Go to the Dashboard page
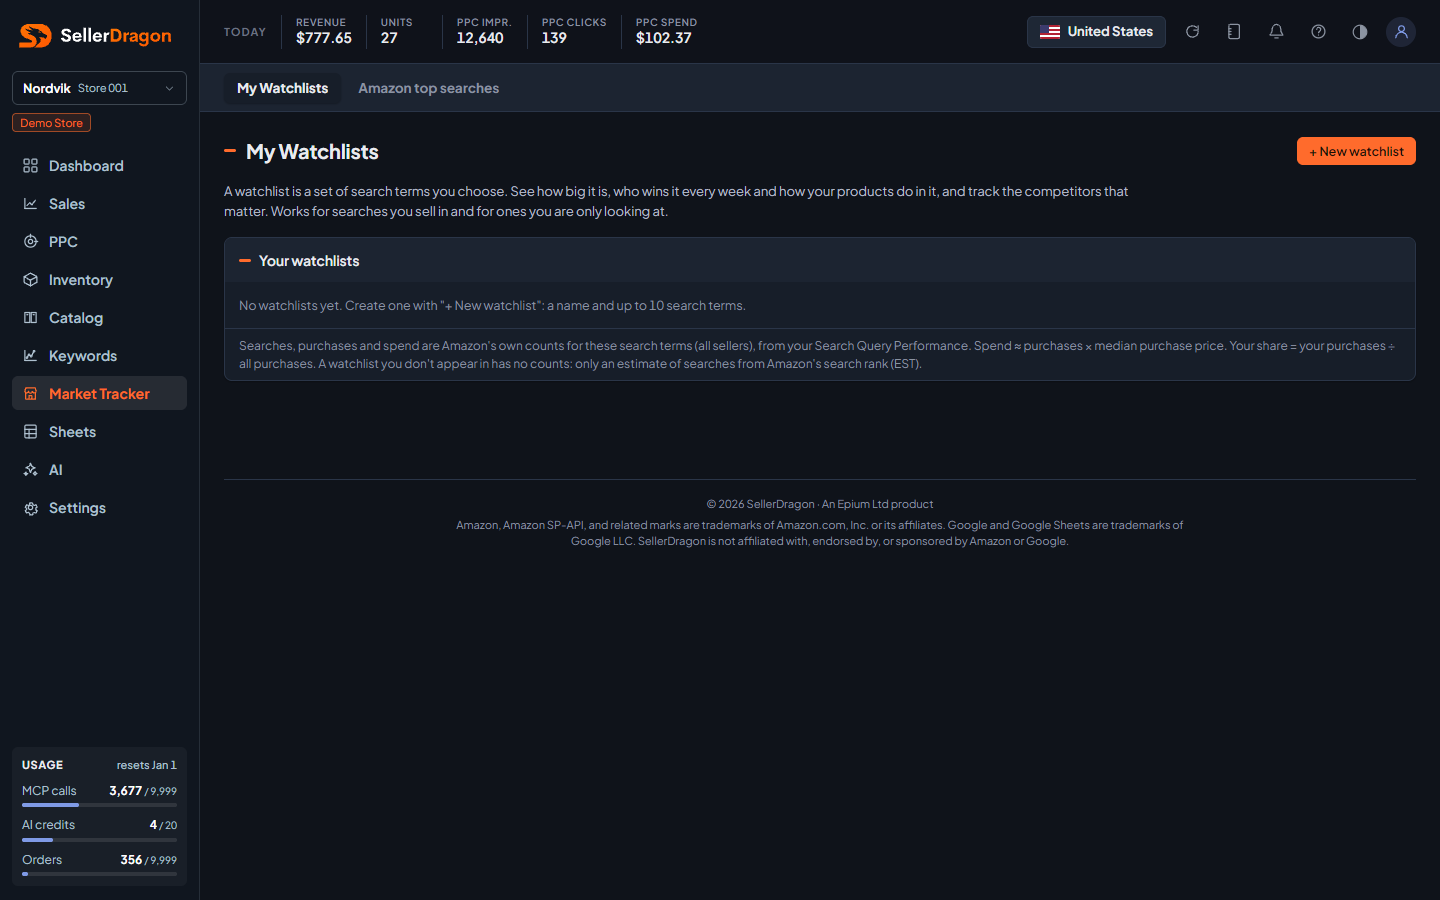This screenshot has width=1440, height=900. pos(99,166)
